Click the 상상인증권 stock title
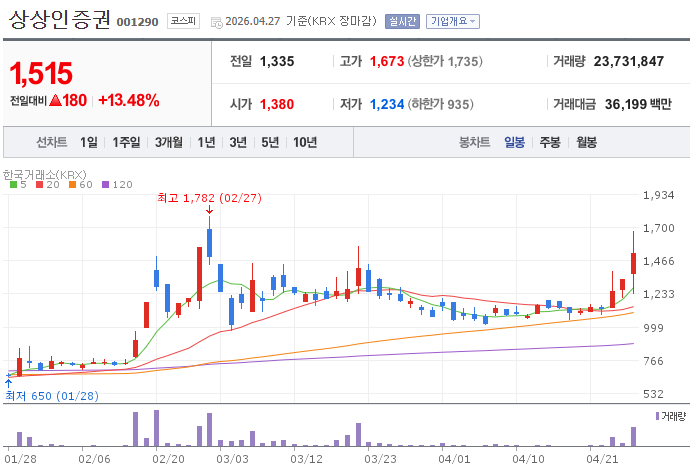This screenshot has width=690, height=470. [59, 20]
